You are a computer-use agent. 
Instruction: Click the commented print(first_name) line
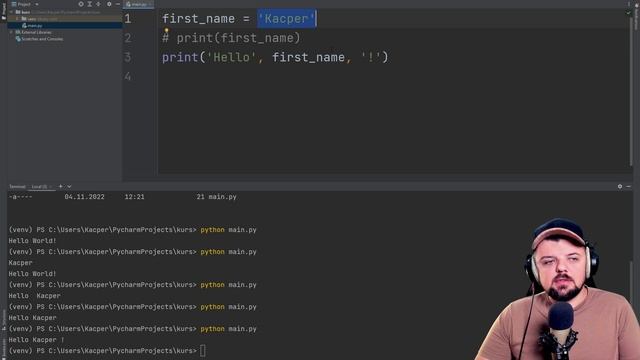pos(231,38)
